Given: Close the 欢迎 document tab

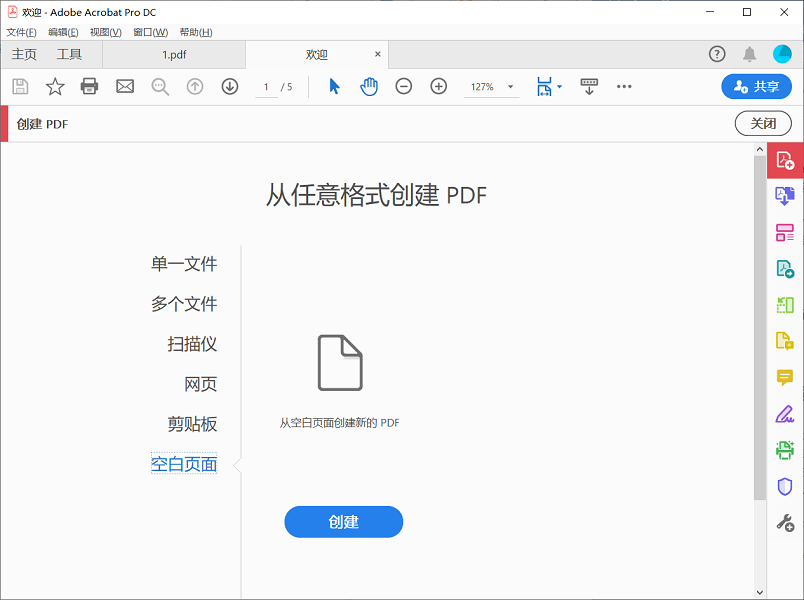Looking at the screenshot, I should click(x=378, y=54).
